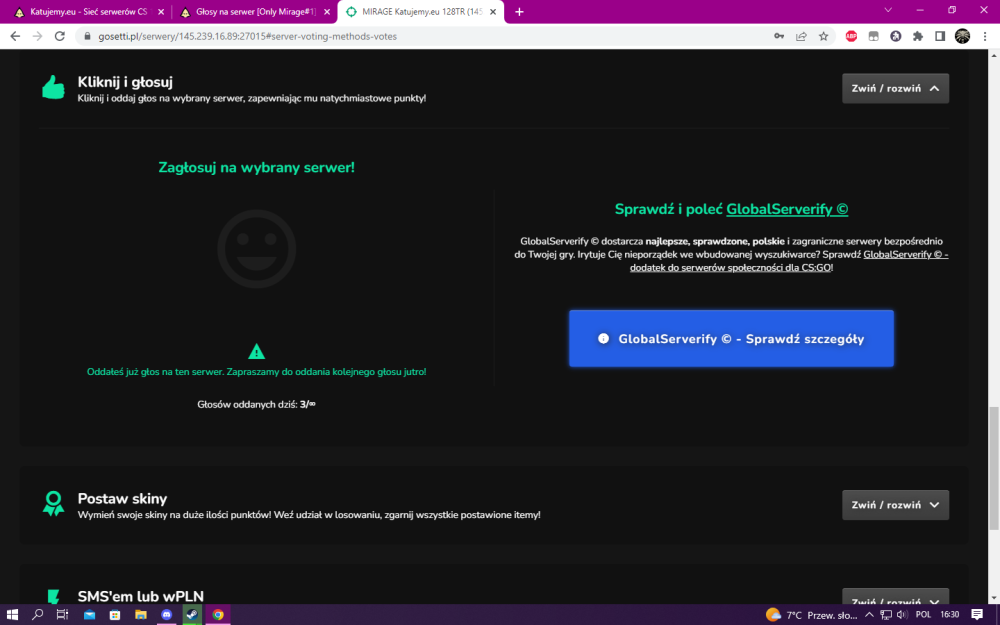Open the Mail app on taskbar
The image size is (1000, 625).
click(89, 615)
